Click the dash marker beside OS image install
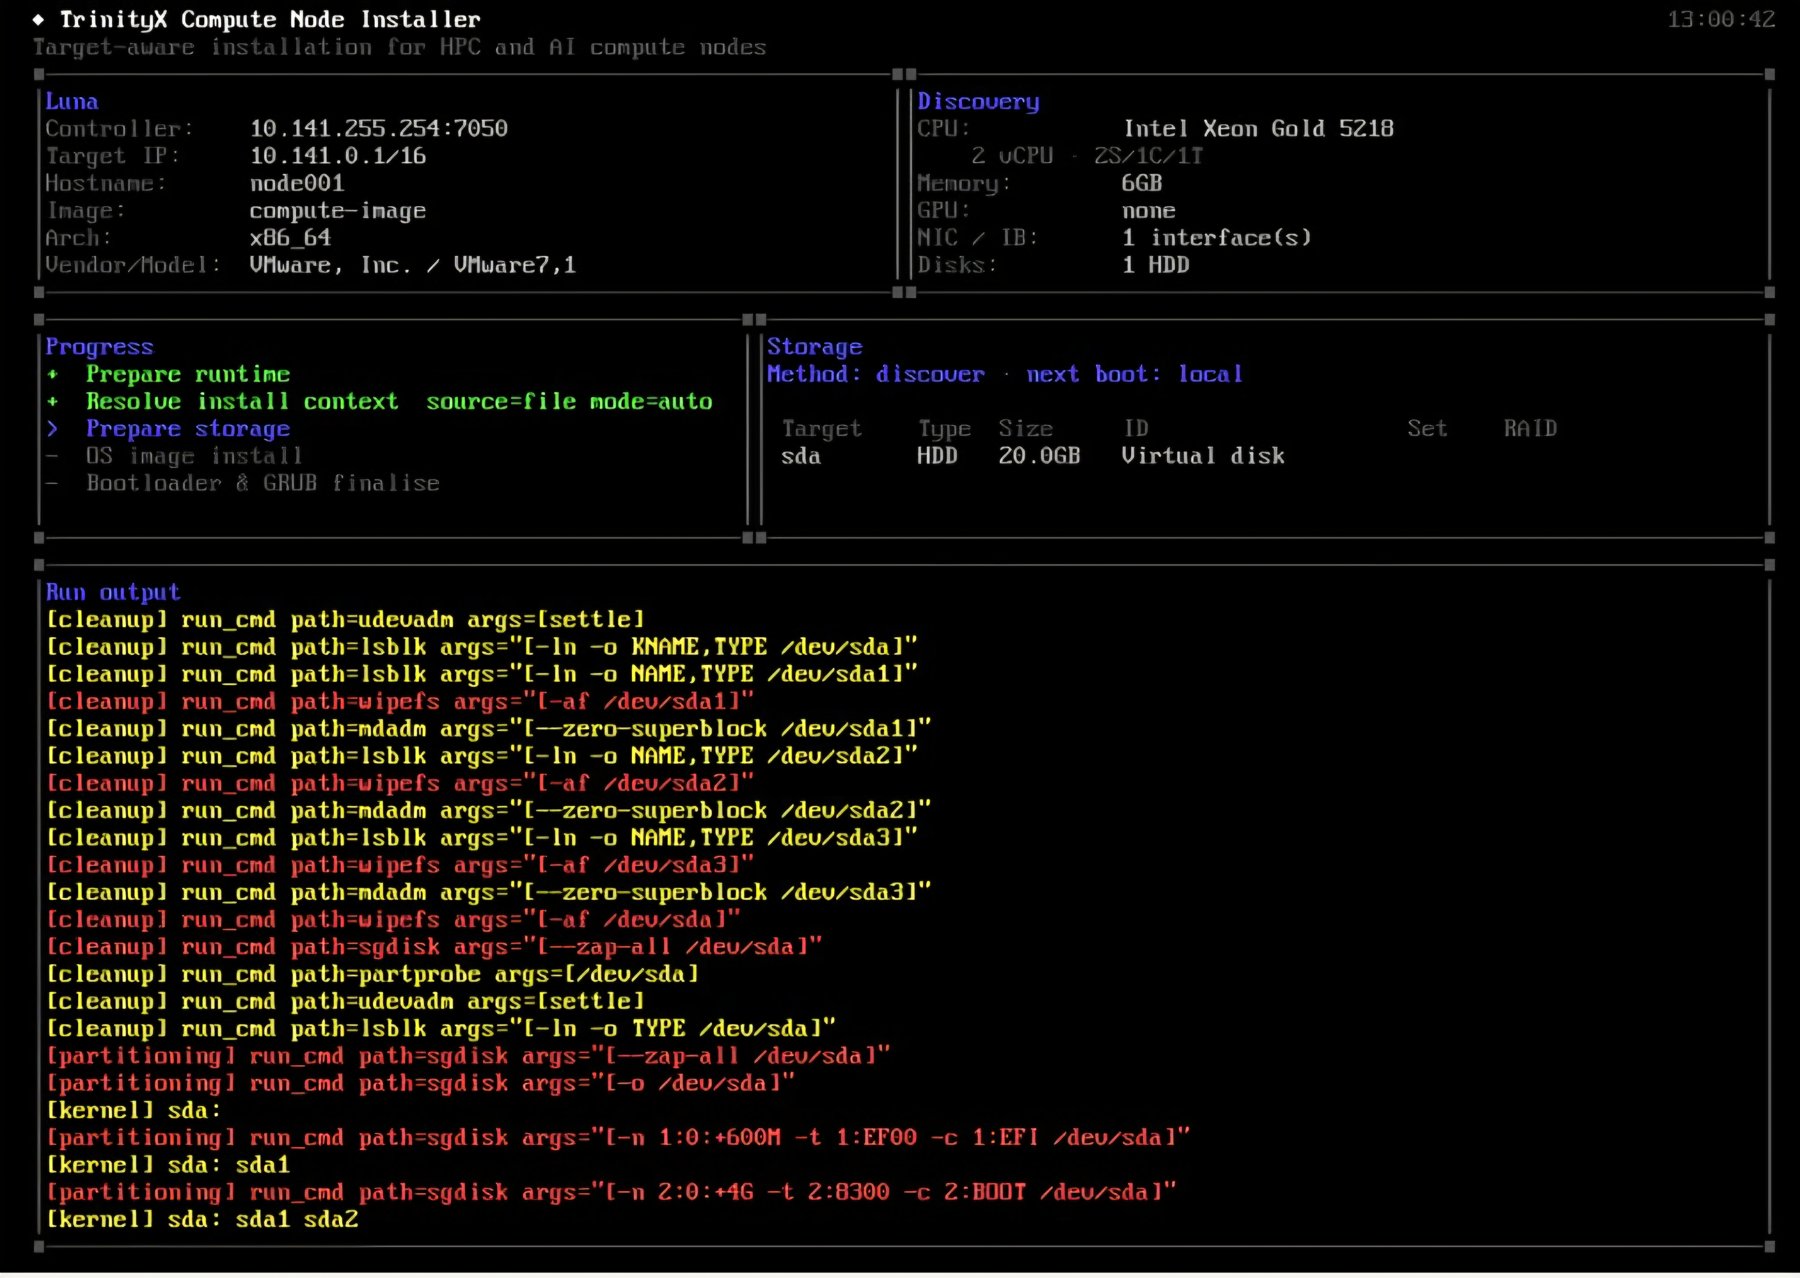 (53, 456)
